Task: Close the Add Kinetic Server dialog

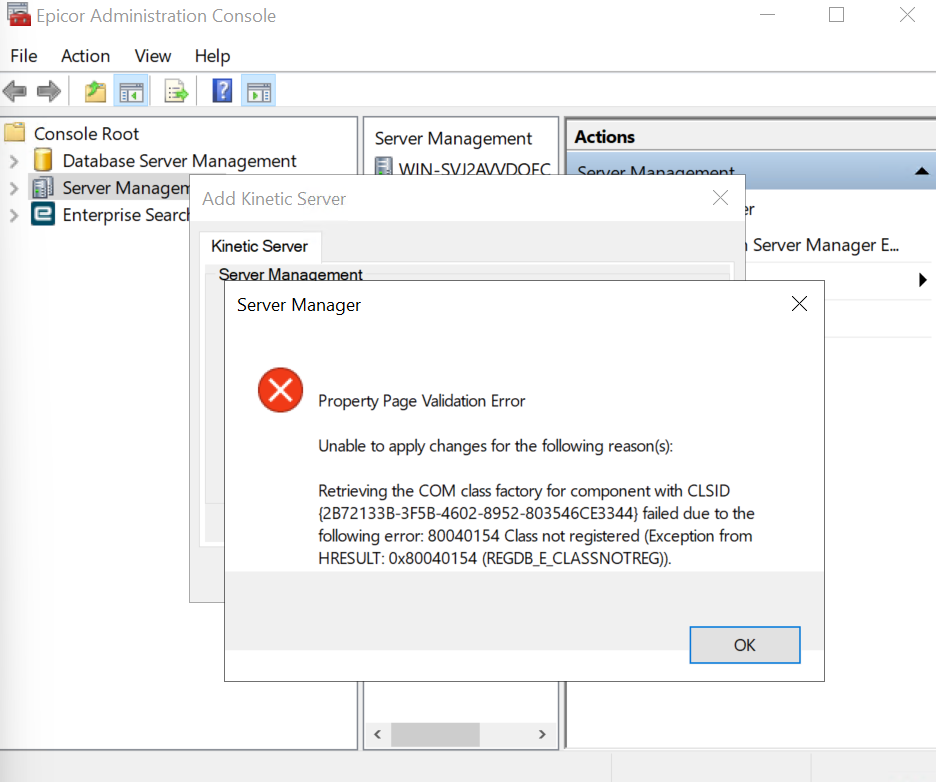Action: [x=721, y=198]
